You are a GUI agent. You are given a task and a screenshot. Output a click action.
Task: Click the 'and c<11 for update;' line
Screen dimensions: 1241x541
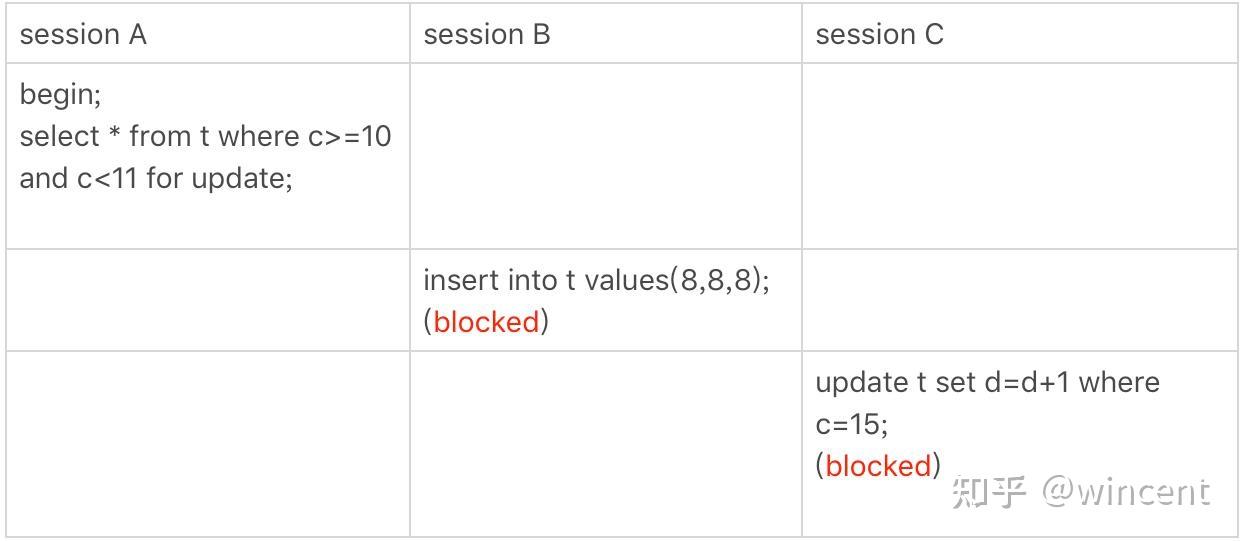click(156, 178)
